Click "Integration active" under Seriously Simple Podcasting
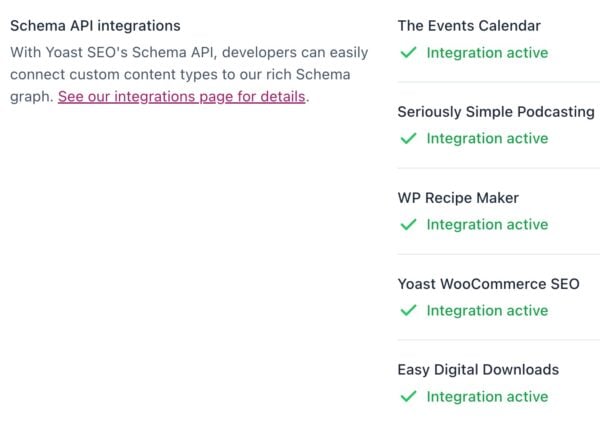The height and width of the screenshot is (421, 600). click(x=487, y=139)
